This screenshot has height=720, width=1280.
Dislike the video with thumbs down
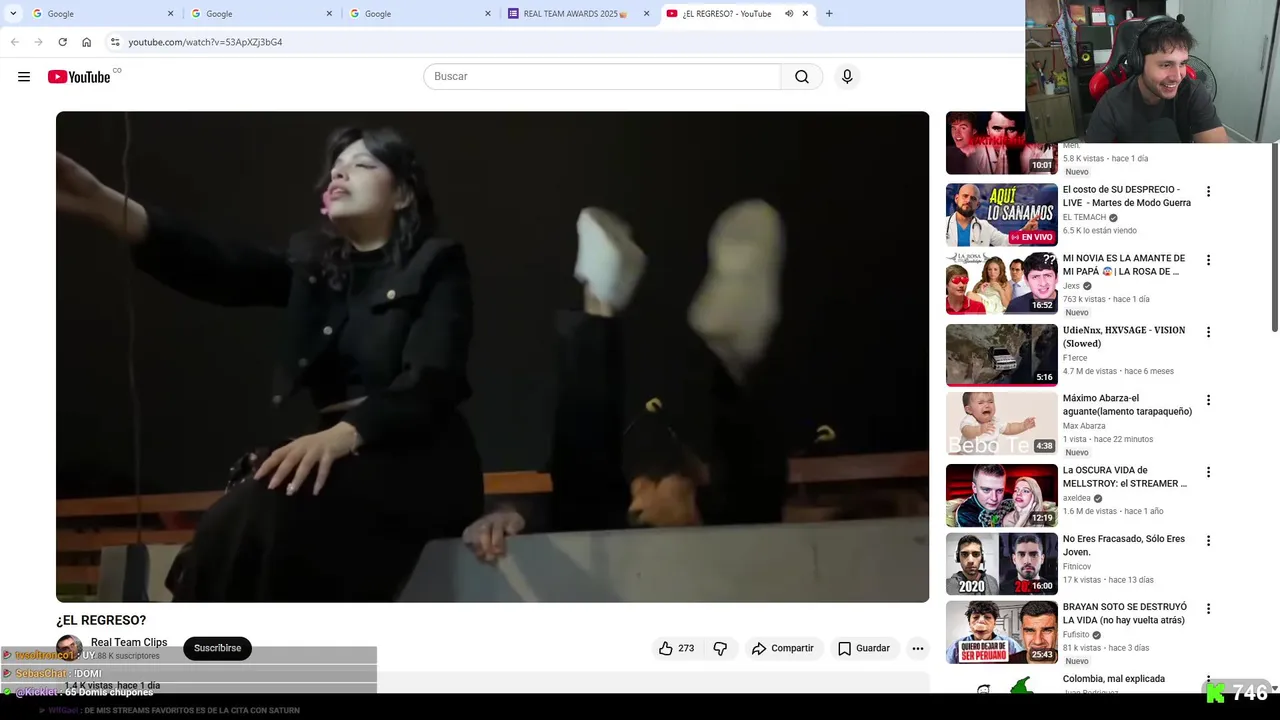[x=720, y=648]
